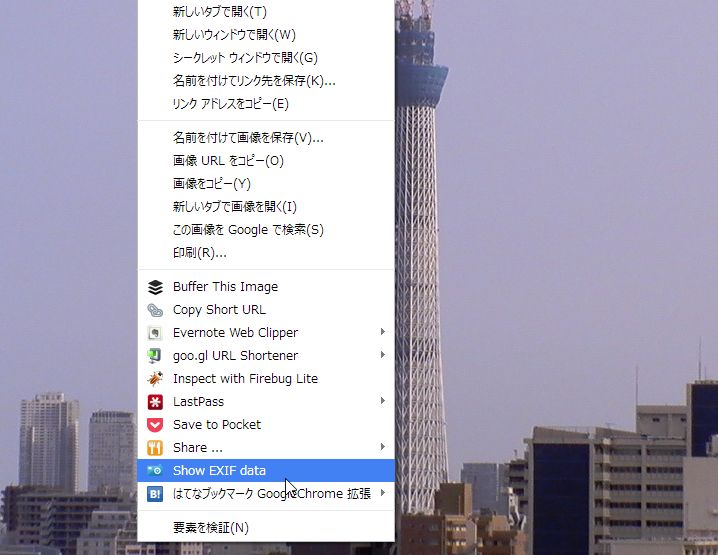Click the red LastPass asterisk icon

click(x=155, y=402)
